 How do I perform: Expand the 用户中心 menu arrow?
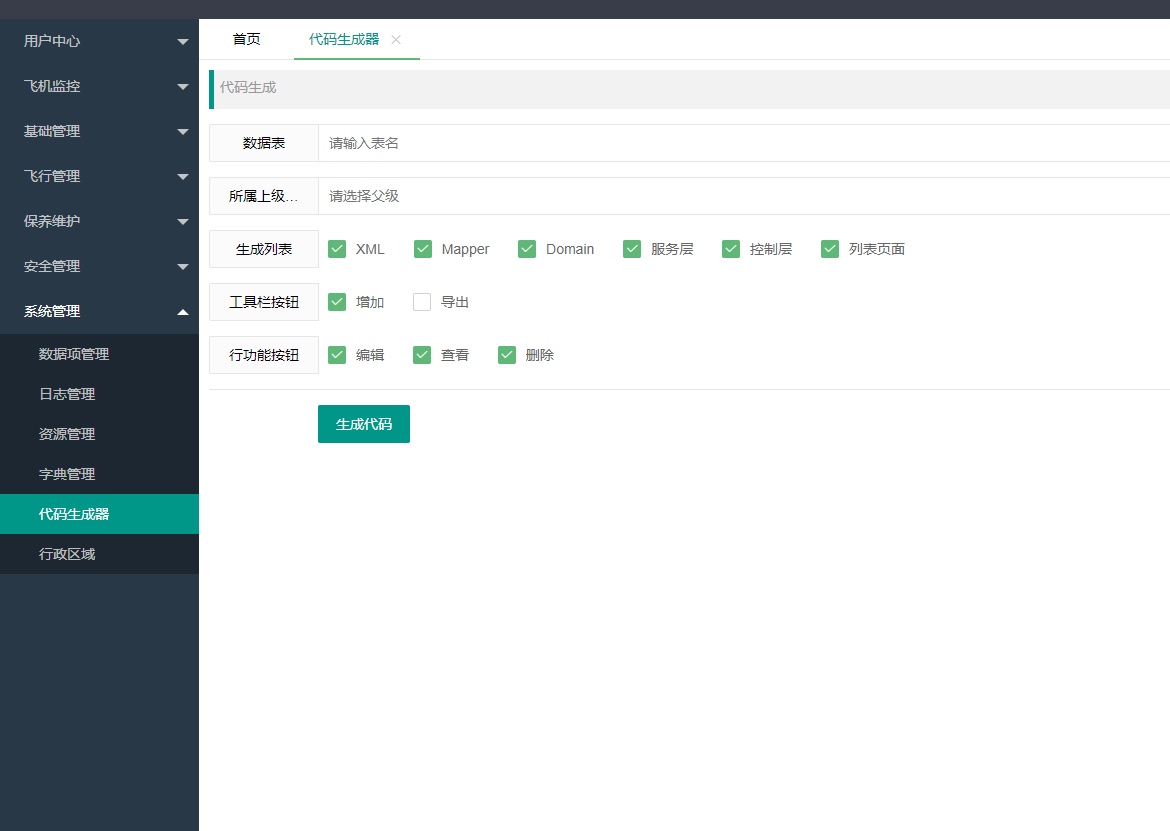pyautogui.click(x=183, y=42)
